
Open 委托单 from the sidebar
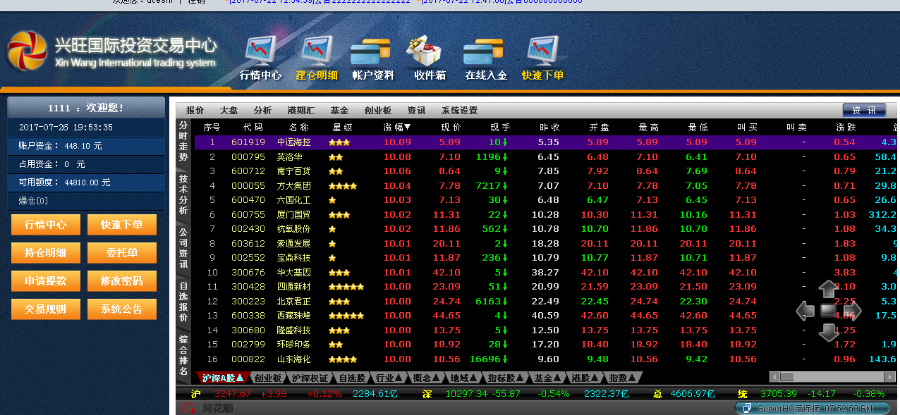(x=122, y=253)
